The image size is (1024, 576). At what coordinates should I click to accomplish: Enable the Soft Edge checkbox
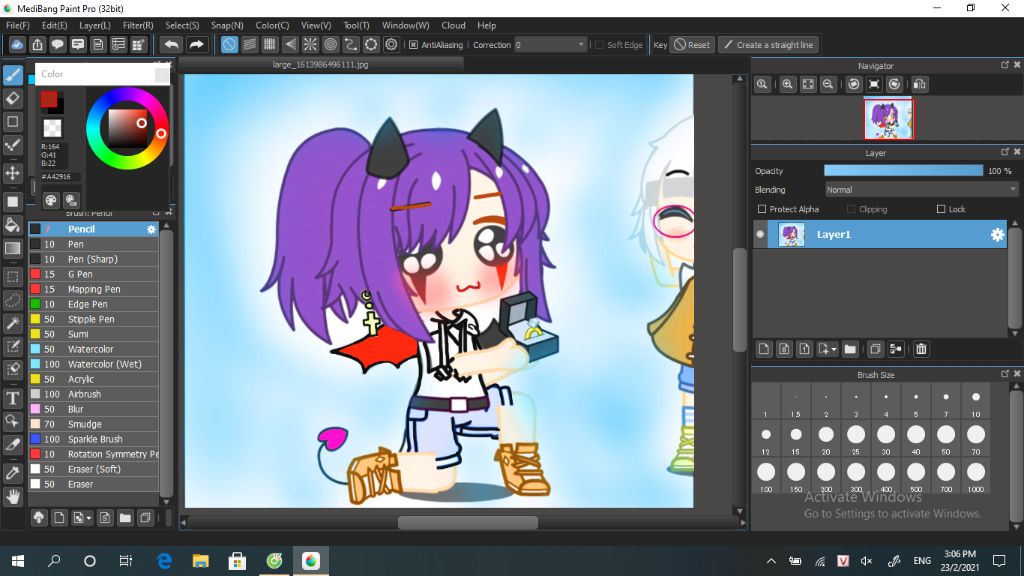[600, 45]
